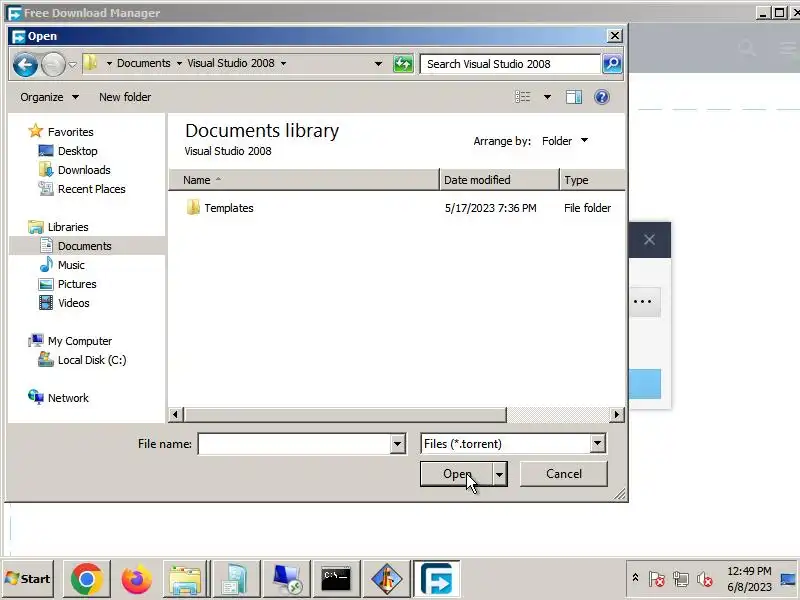This screenshot has width=800, height=600.
Task: Open Desktop in the navigation pane
Action: coord(78,151)
